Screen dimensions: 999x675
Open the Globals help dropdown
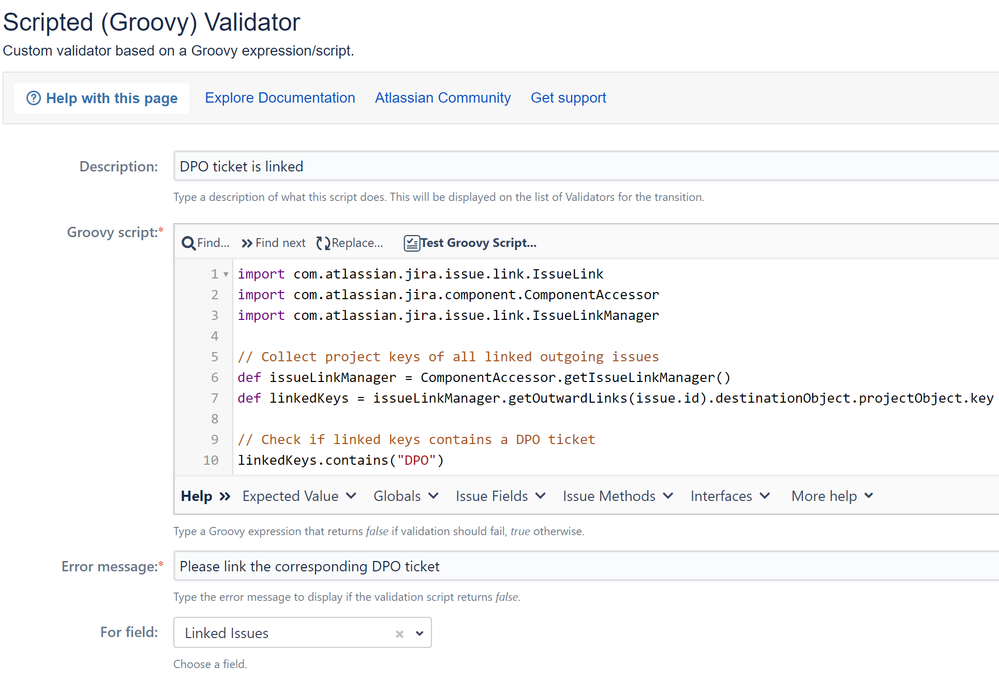coord(406,496)
